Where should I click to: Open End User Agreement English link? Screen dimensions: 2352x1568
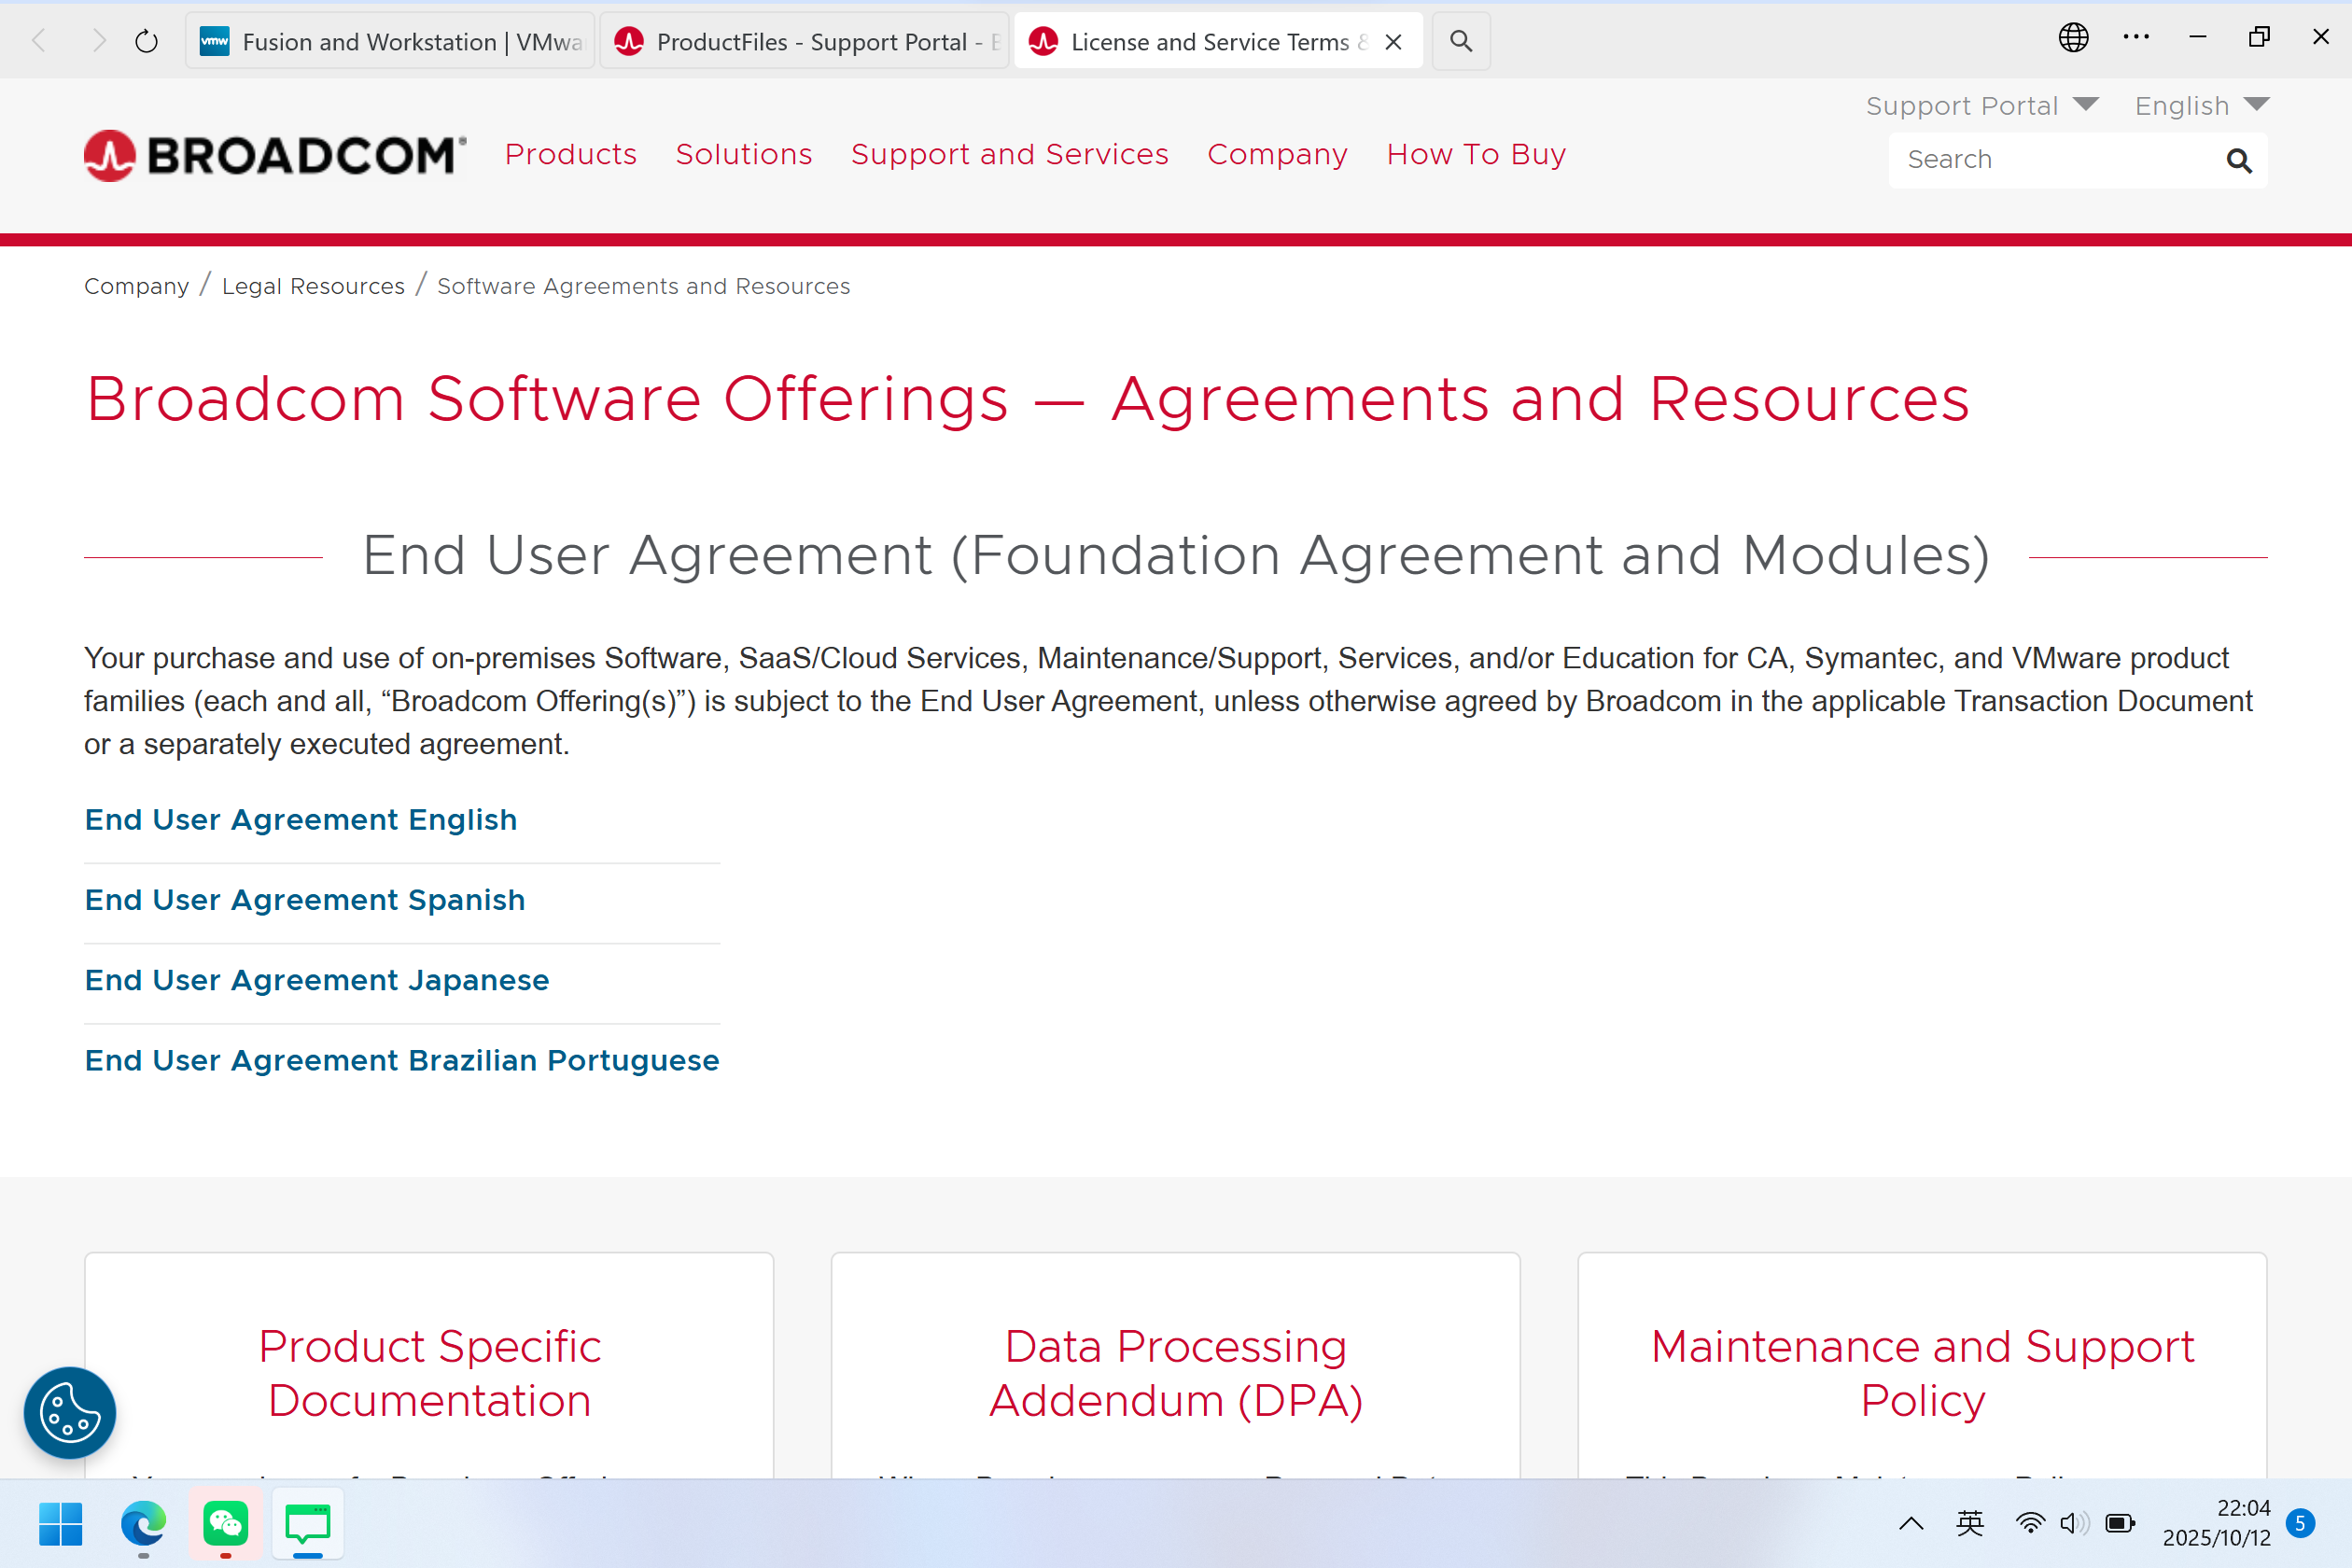pos(301,819)
